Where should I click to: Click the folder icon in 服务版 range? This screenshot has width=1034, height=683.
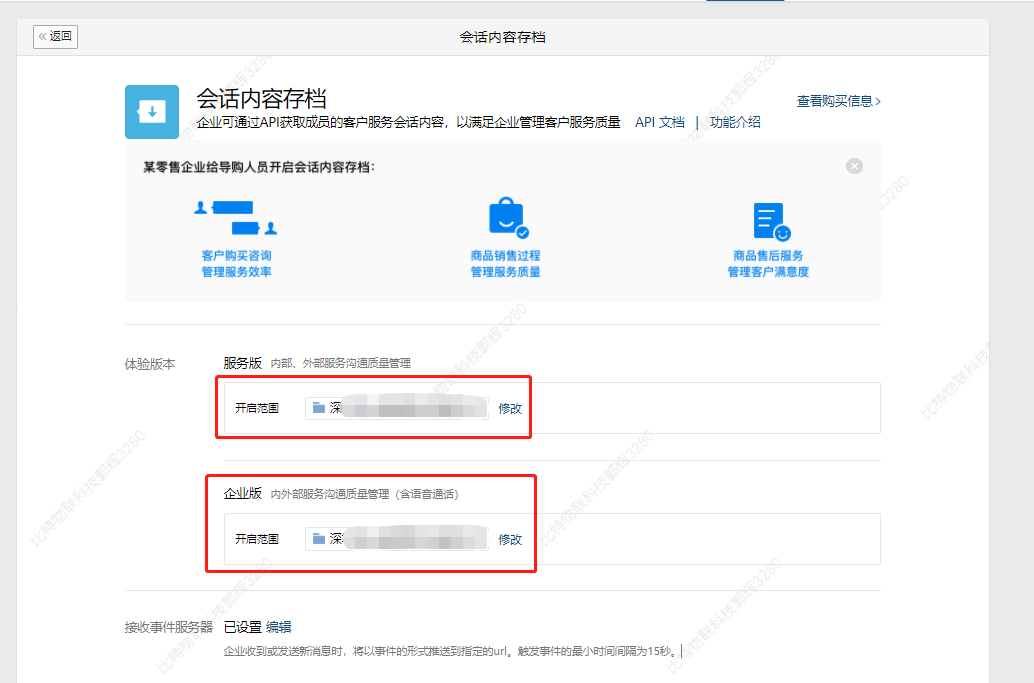click(319, 408)
